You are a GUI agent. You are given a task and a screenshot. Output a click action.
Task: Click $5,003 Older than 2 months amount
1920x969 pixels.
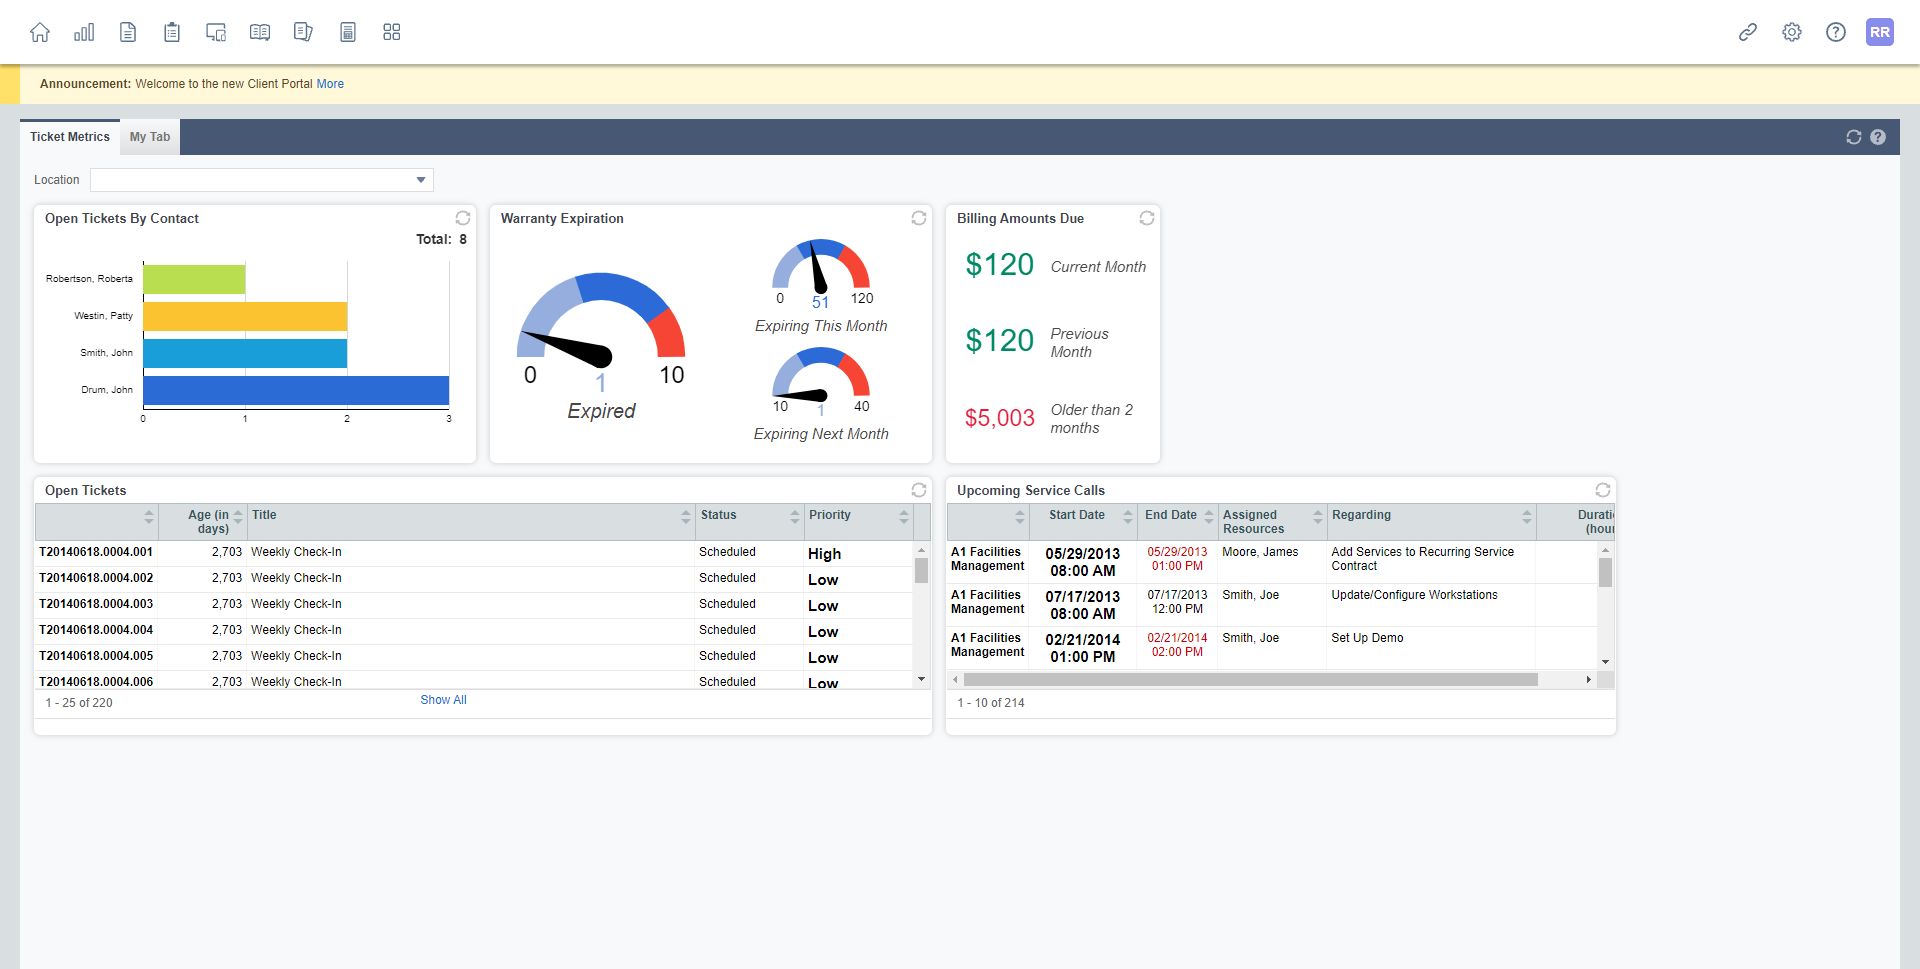point(999,418)
